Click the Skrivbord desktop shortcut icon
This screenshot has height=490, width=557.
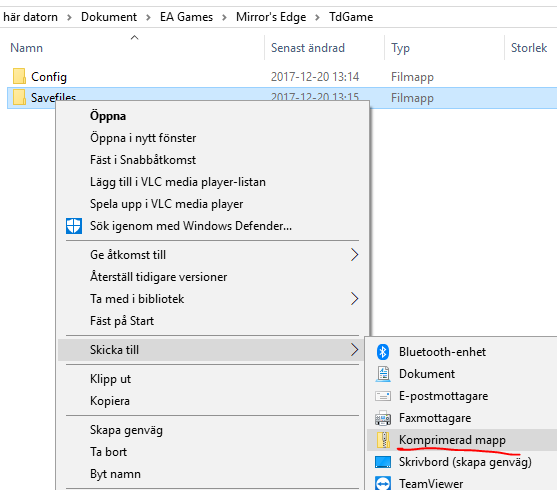pos(383,462)
